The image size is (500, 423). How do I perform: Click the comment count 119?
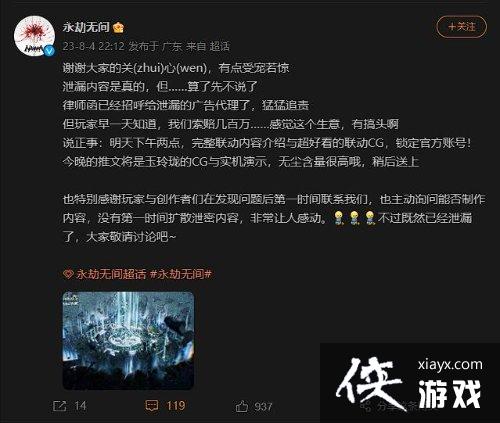[x=176, y=406]
